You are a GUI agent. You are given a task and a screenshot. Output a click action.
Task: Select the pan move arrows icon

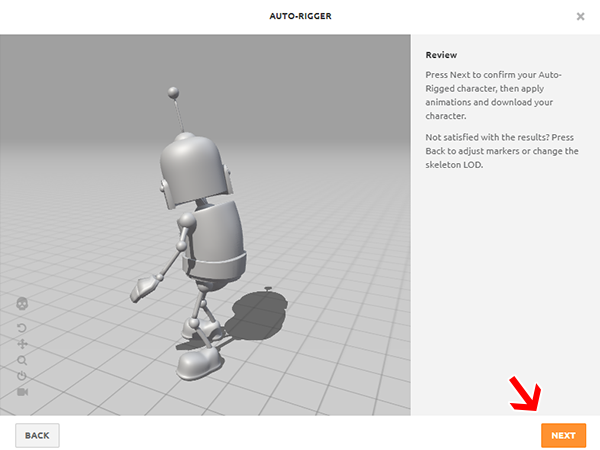coord(22,343)
